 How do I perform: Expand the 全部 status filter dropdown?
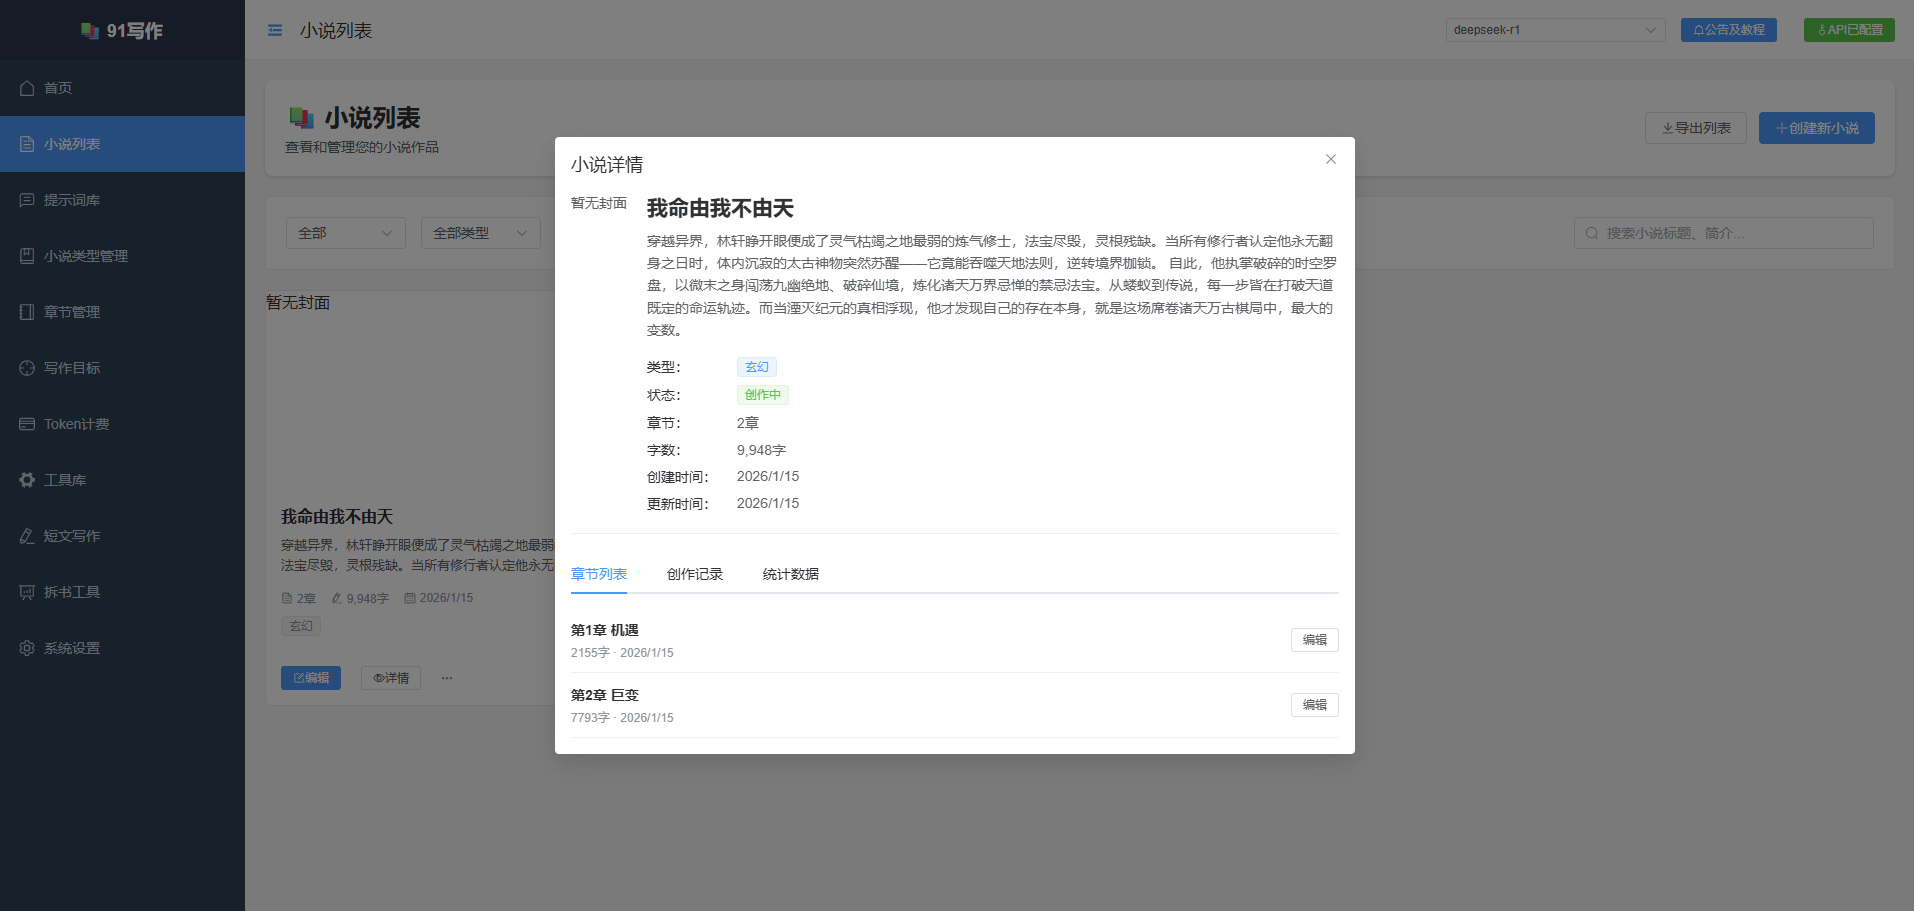(x=345, y=233)
